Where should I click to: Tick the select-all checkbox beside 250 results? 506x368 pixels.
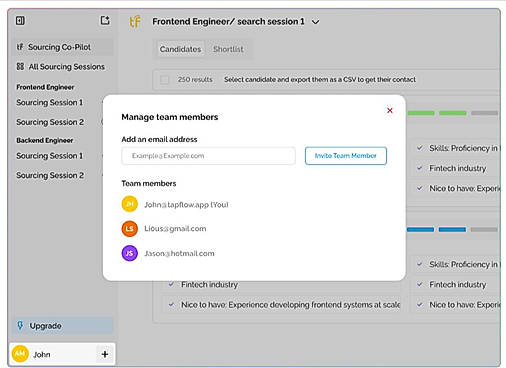[165, 80]
